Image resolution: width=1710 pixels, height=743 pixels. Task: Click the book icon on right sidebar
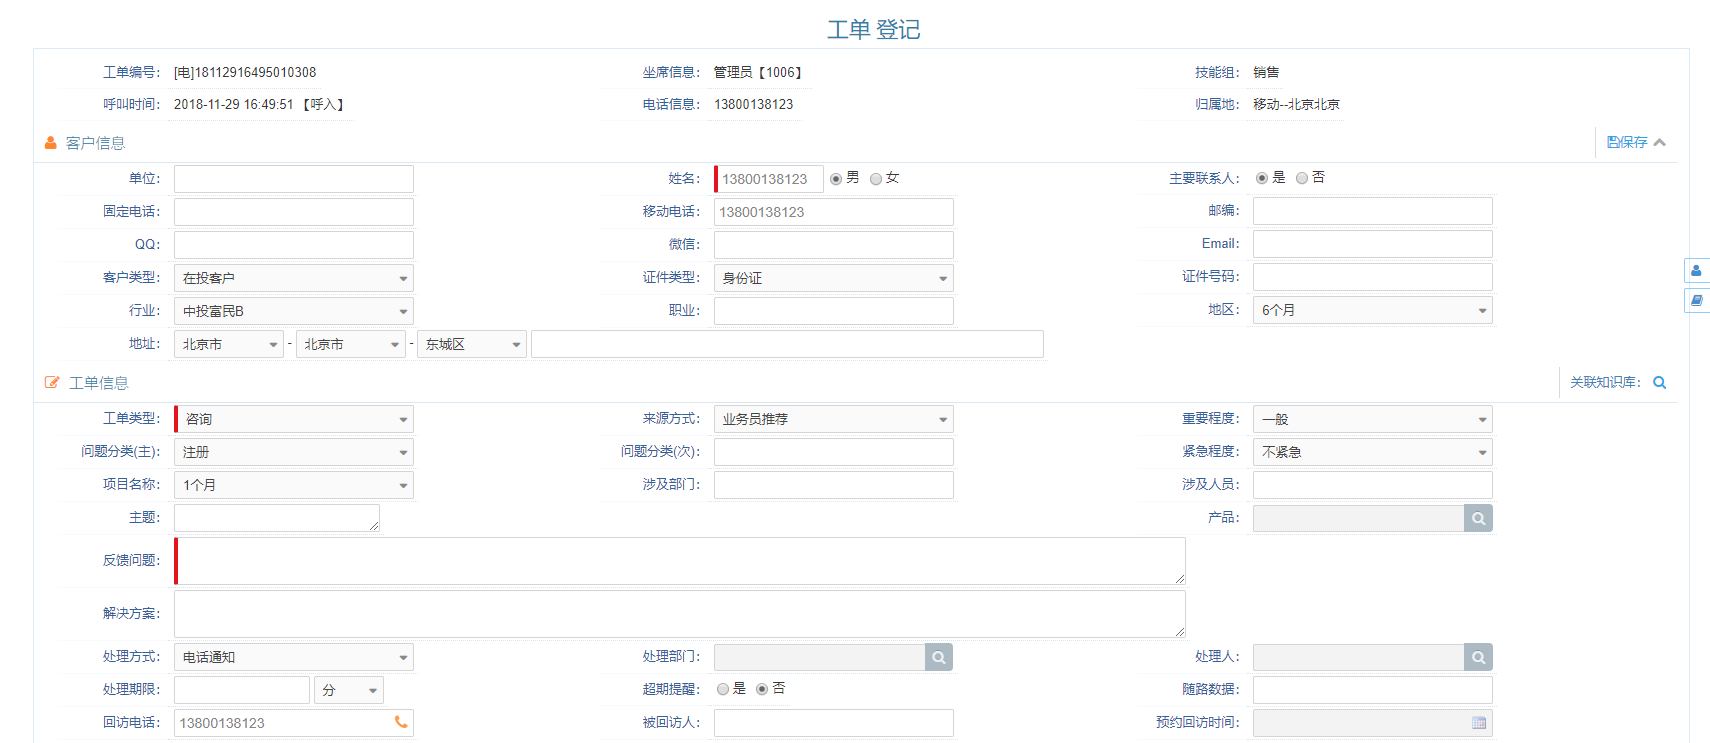click(1696, 300)
